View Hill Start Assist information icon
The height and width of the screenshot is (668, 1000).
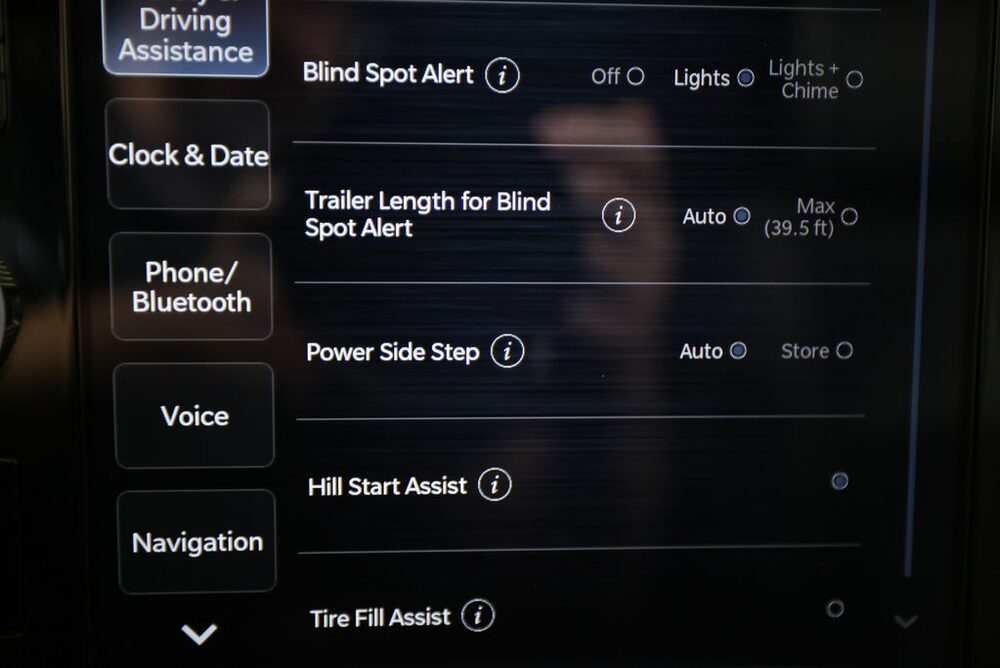[x=494, y=485]
